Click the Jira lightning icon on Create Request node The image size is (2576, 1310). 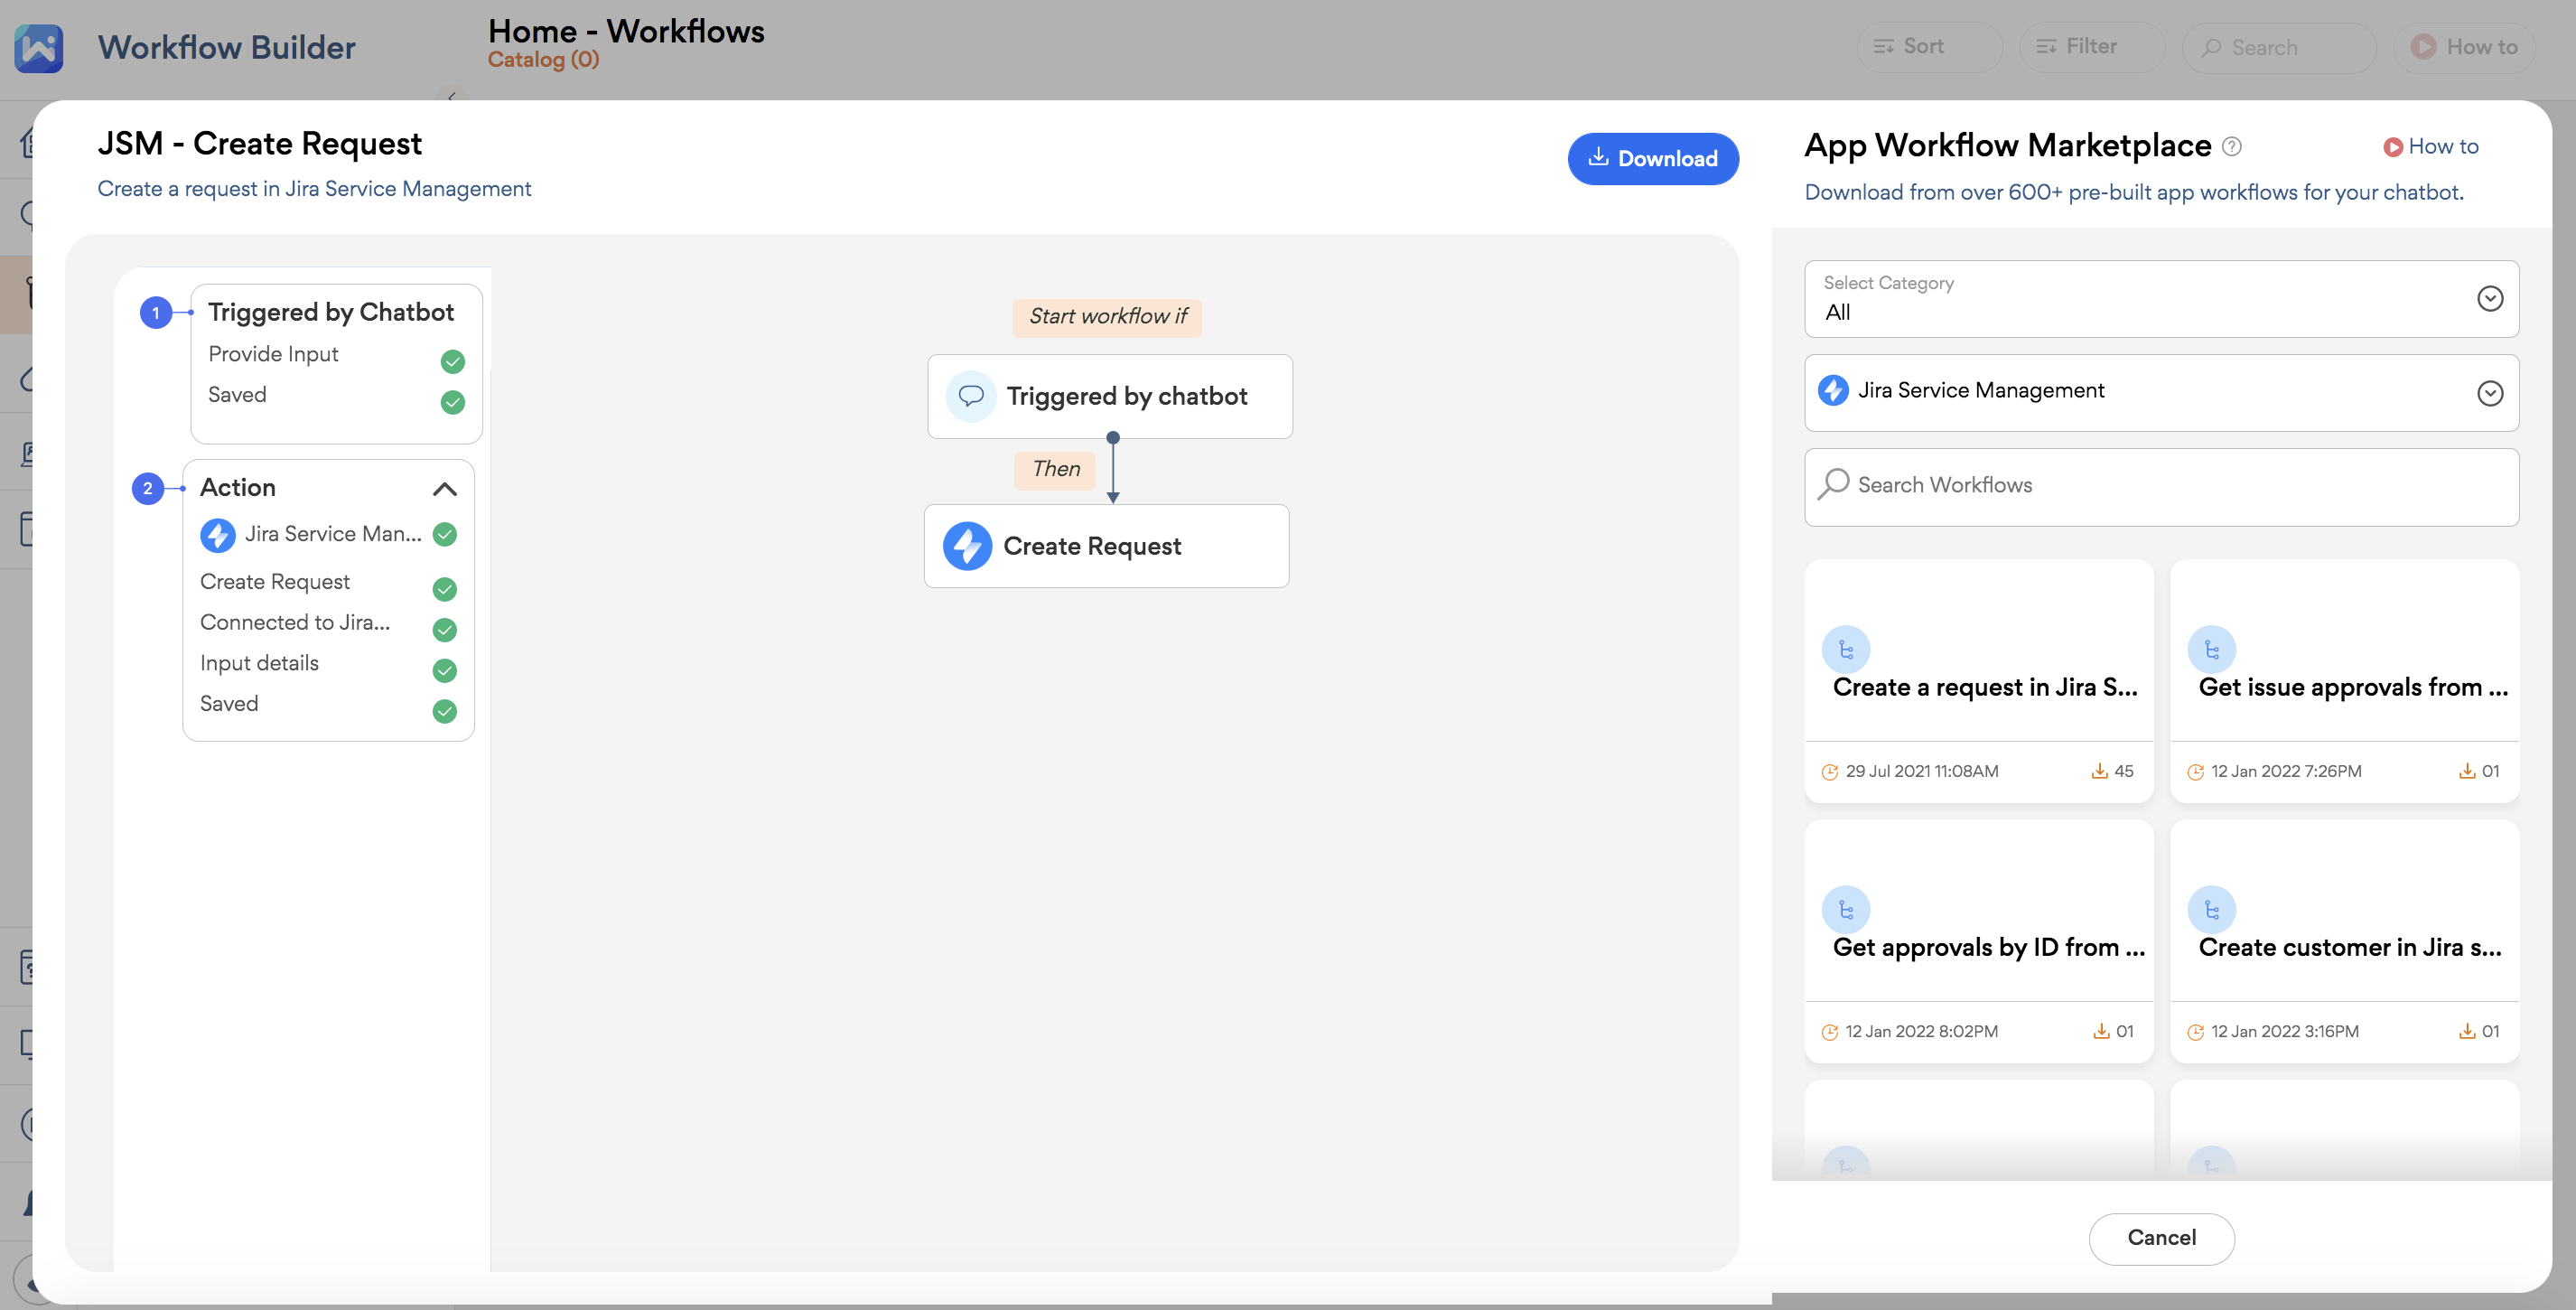tap(967, 546)
